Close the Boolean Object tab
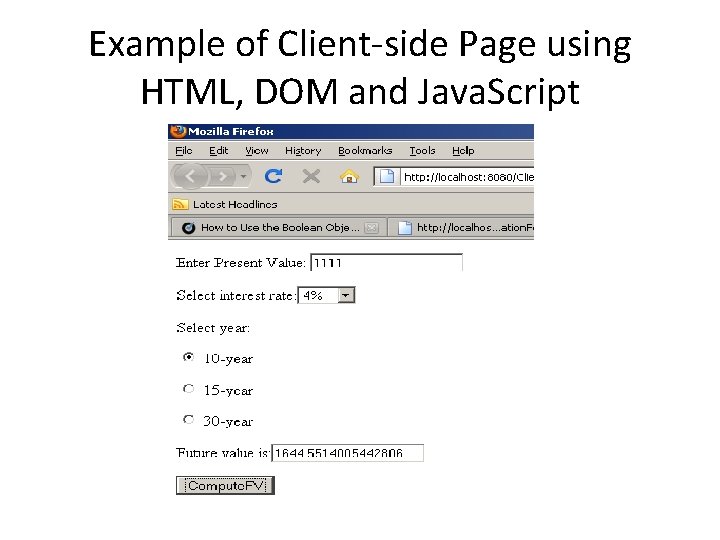The height and width of the screenshot is (540, 720). tap(371, 228)
